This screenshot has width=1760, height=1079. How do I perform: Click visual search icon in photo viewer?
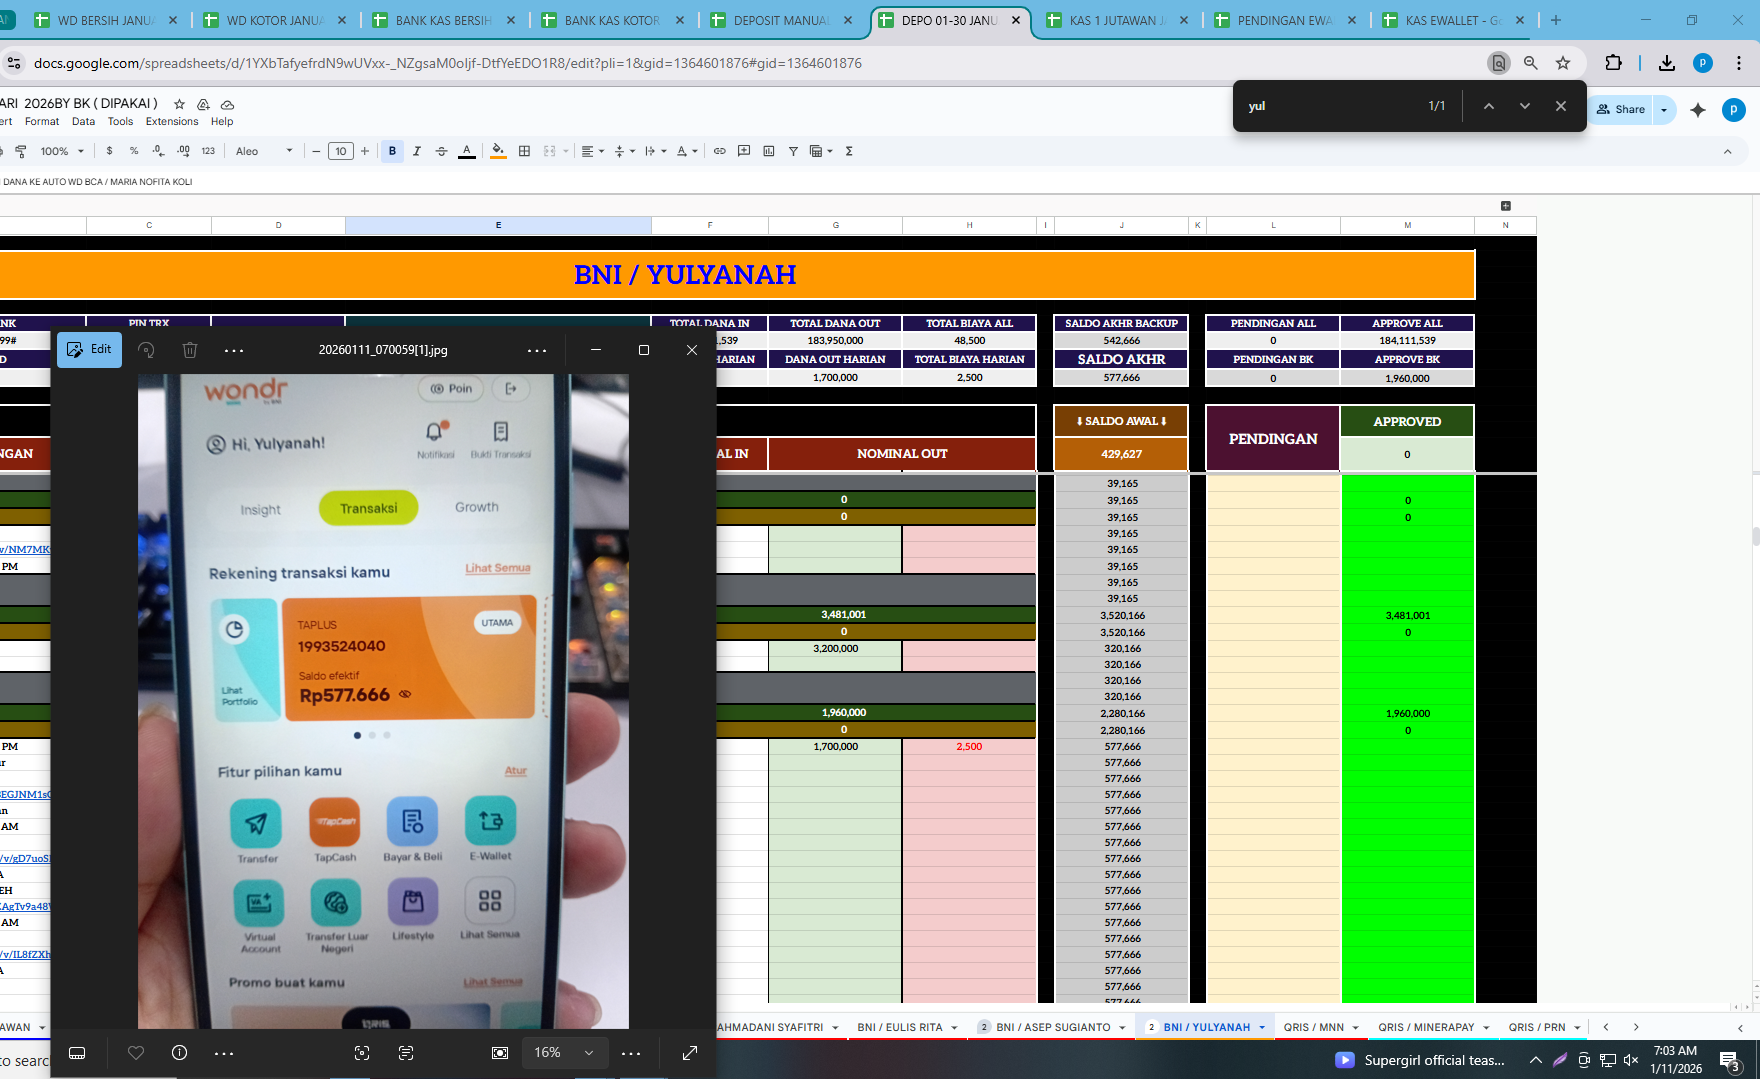click(x=362, y=1053)
